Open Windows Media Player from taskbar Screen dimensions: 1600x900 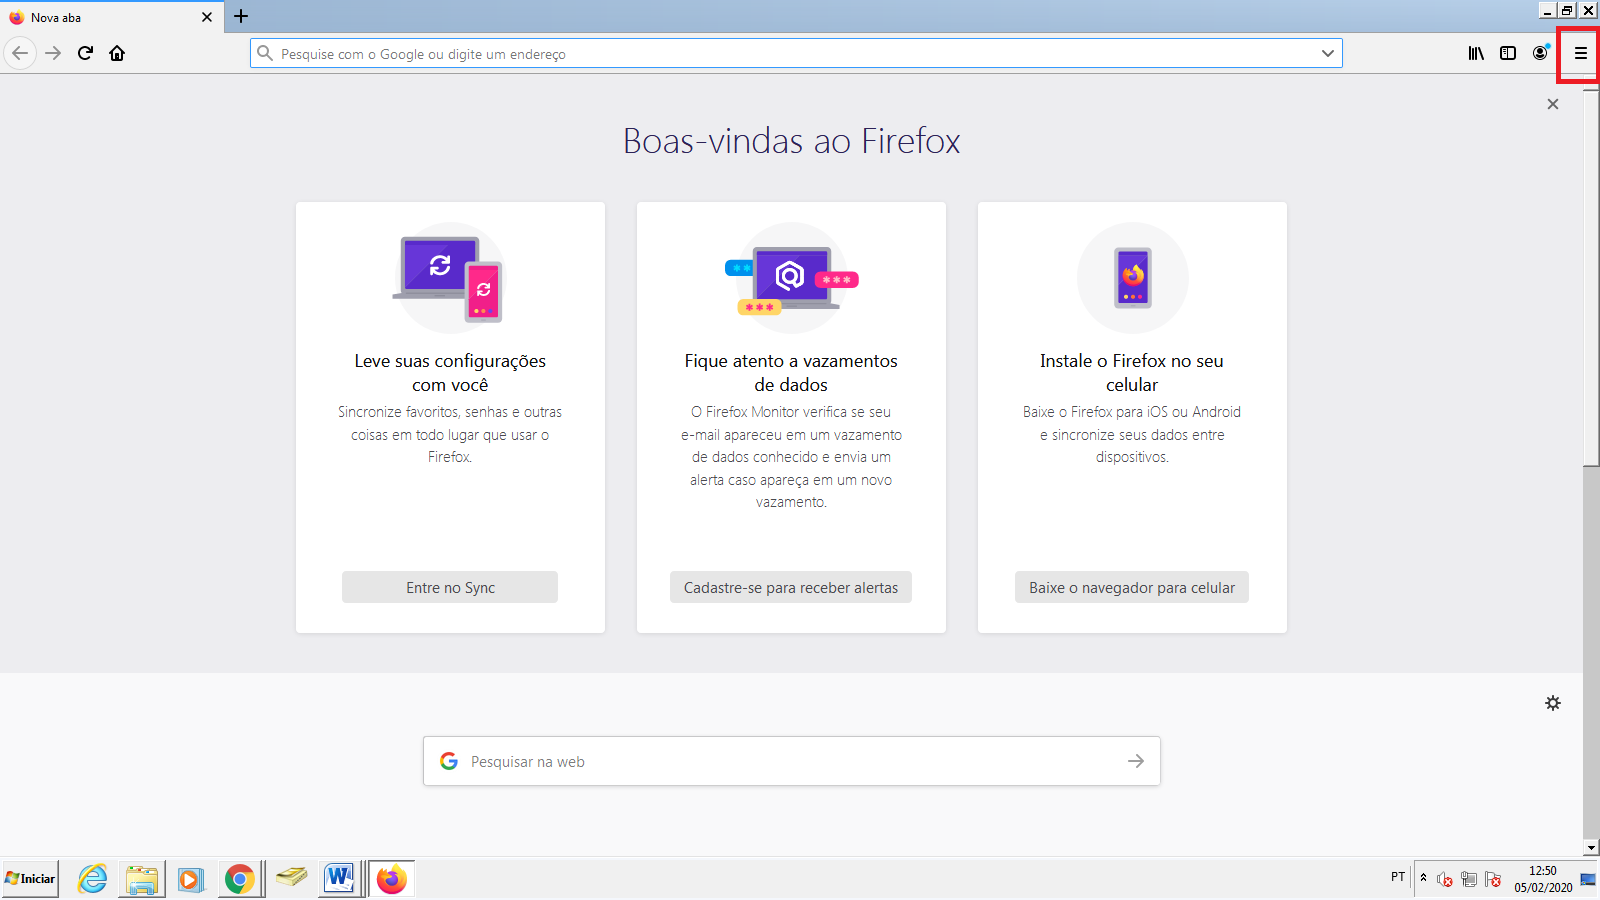190,879
